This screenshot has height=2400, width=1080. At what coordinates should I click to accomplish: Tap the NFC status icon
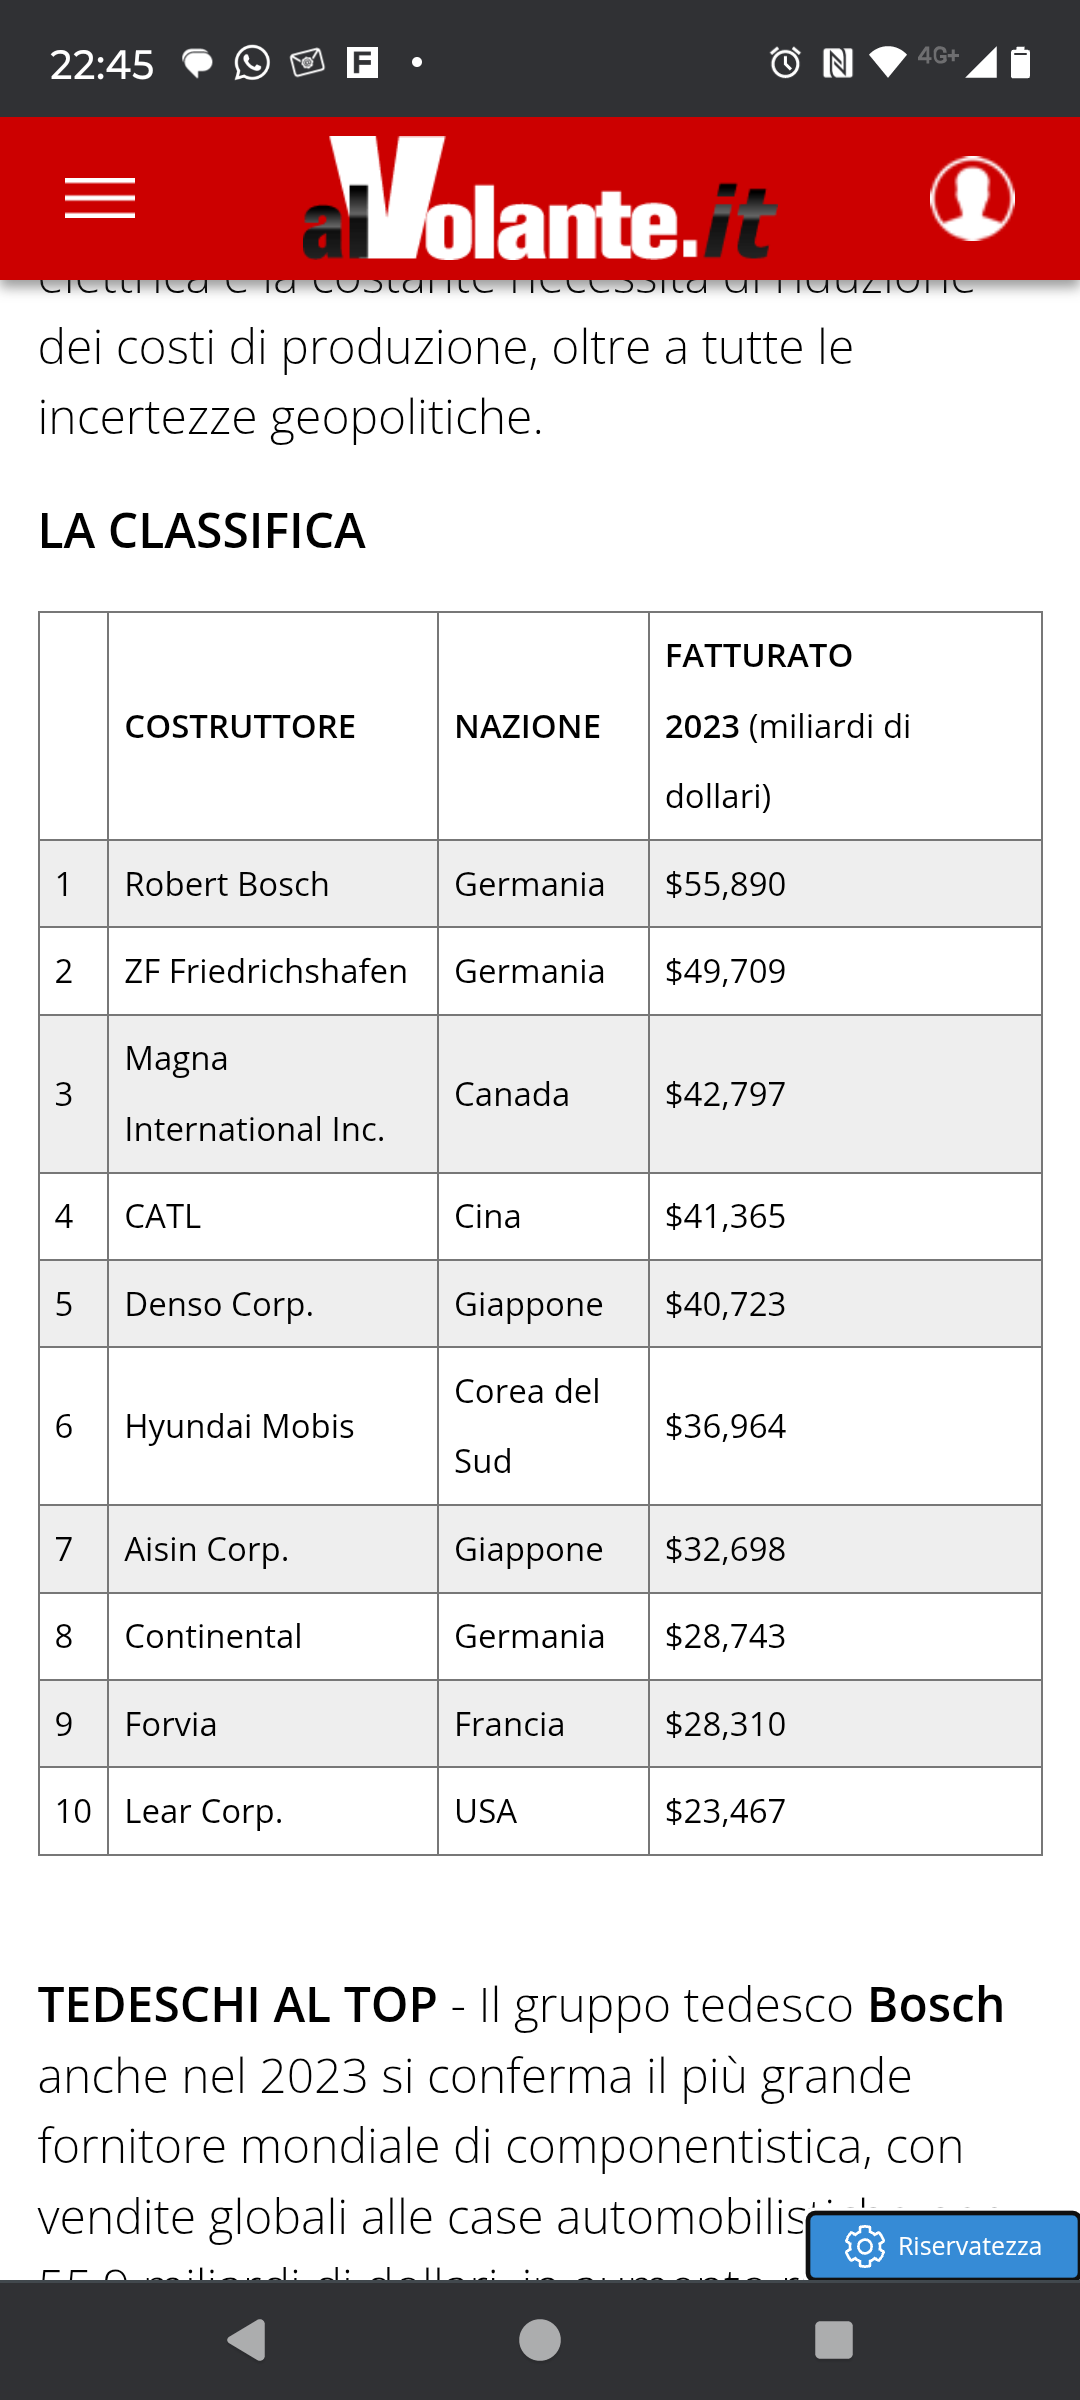click(x=837, y=64)
